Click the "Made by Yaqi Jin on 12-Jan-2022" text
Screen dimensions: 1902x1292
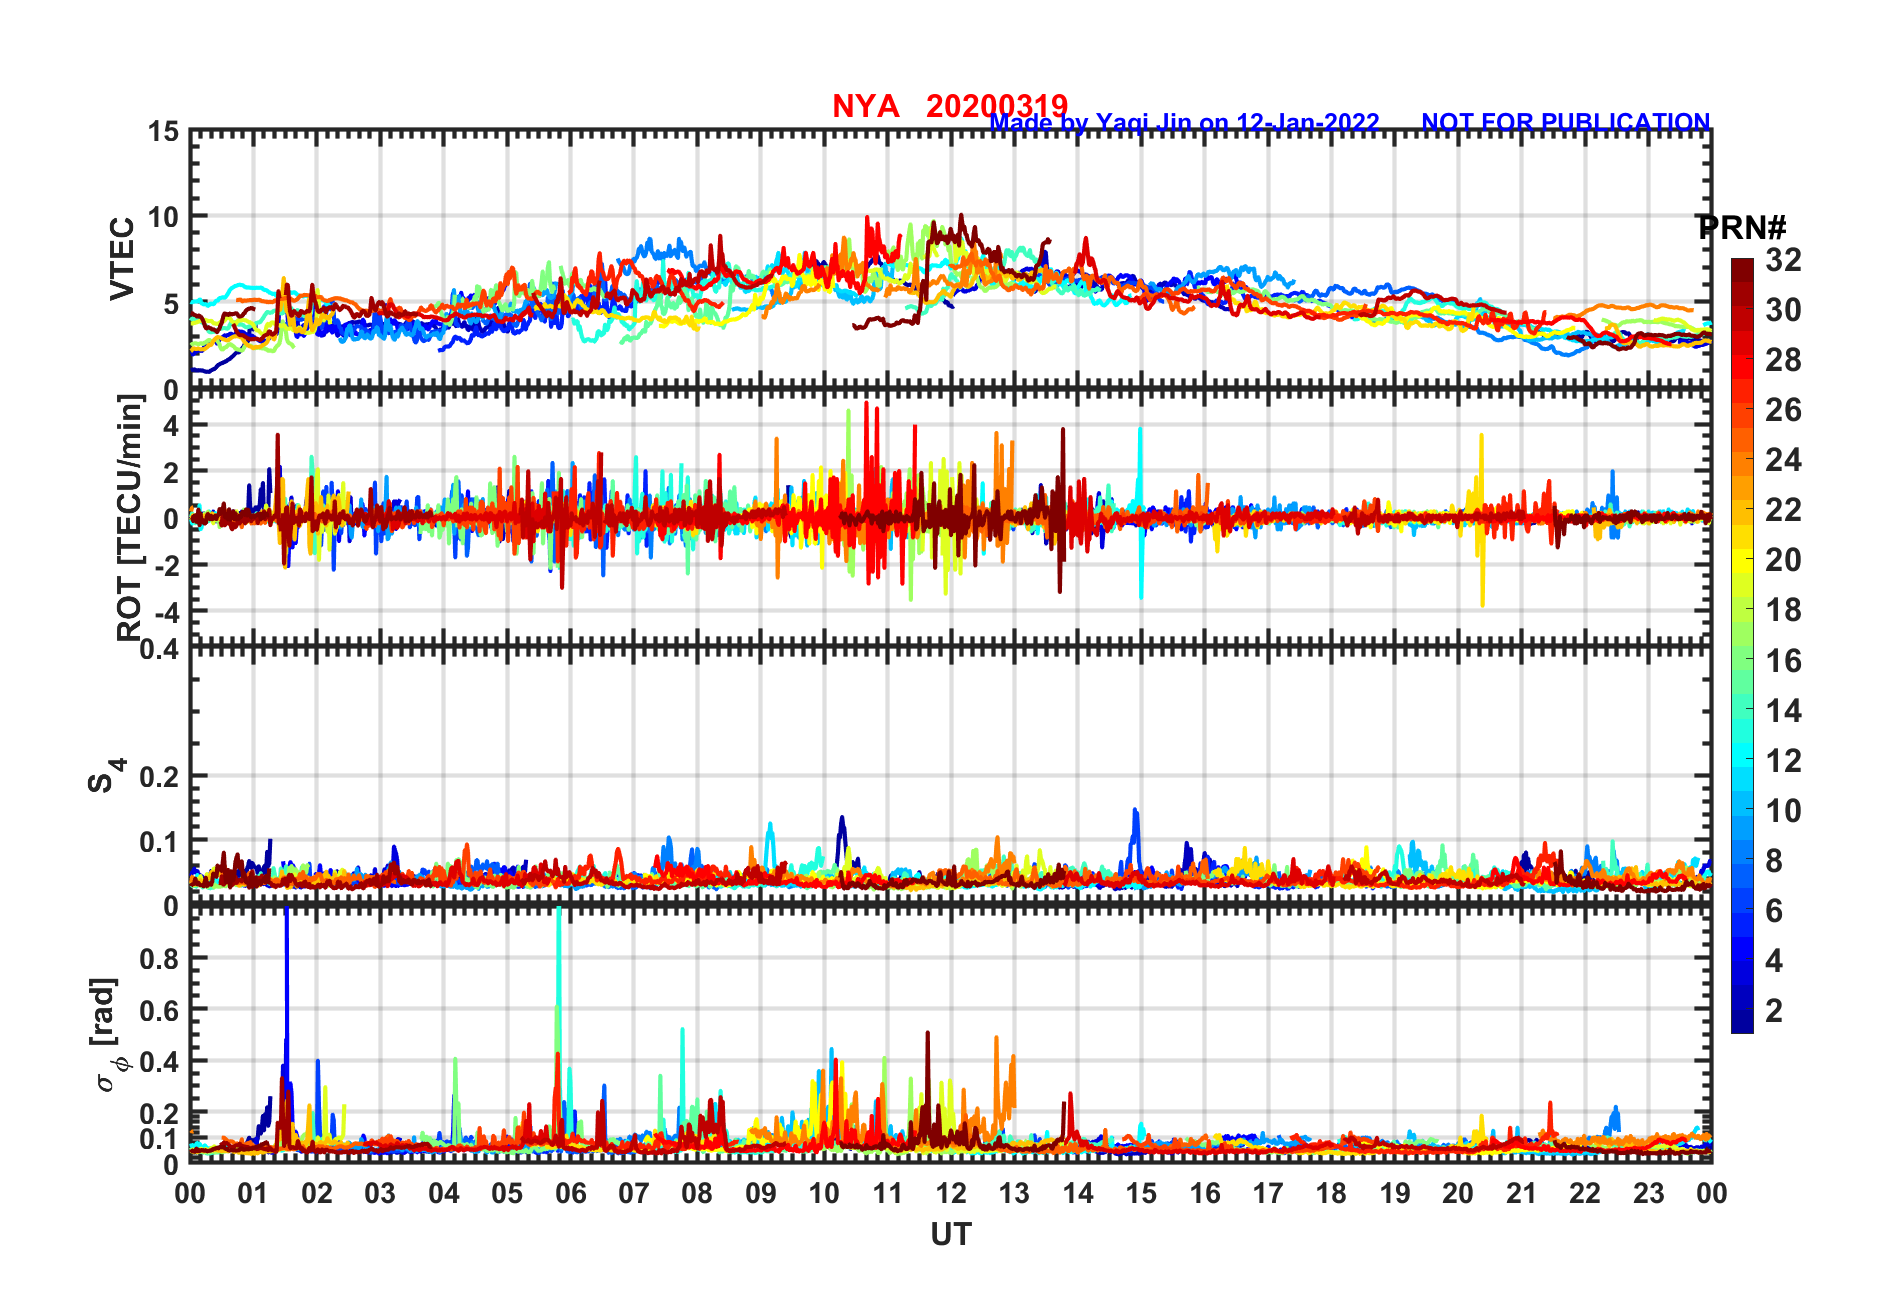(x=1185, y=123)
